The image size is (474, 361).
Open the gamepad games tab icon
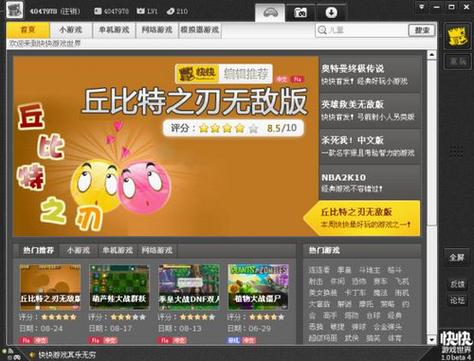coord(270,13)
